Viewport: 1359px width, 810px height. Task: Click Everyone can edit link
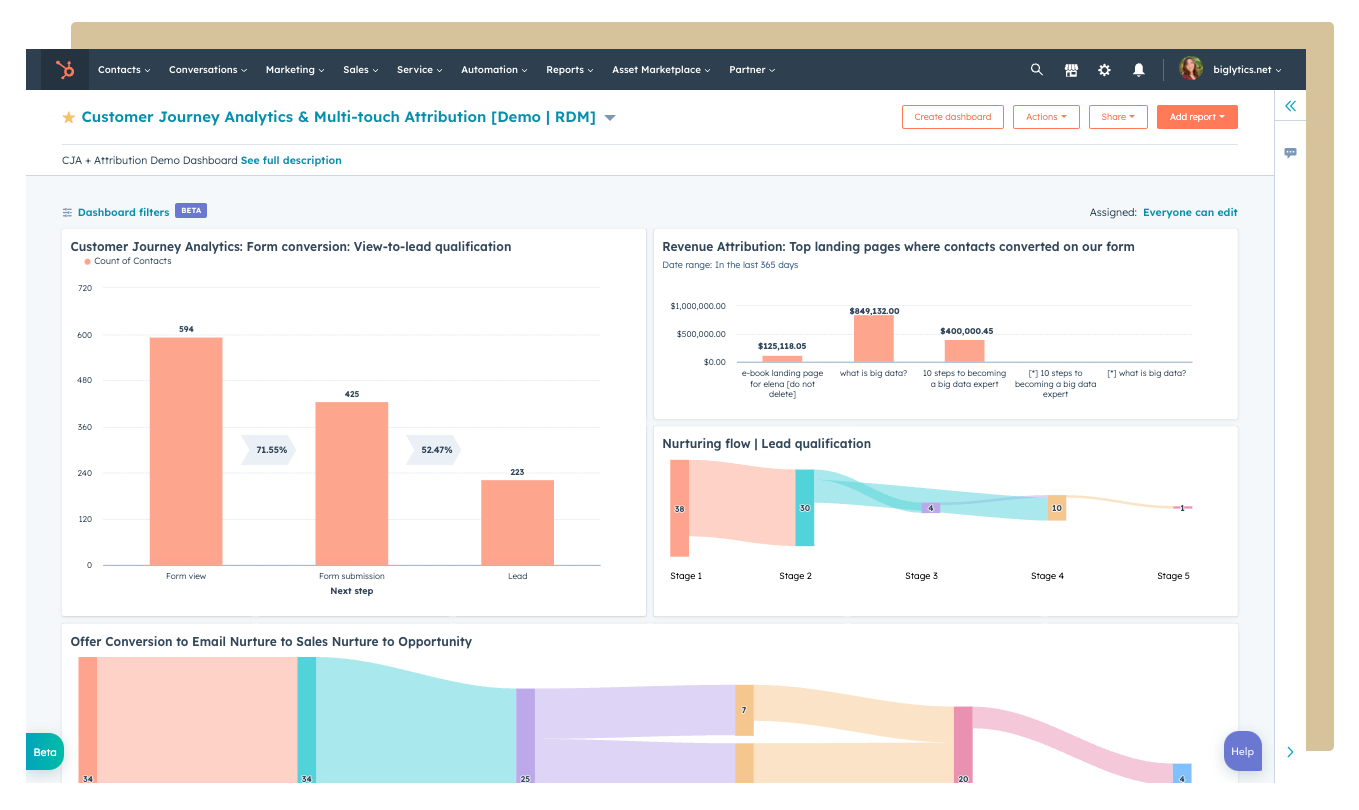coord(1190,212)
